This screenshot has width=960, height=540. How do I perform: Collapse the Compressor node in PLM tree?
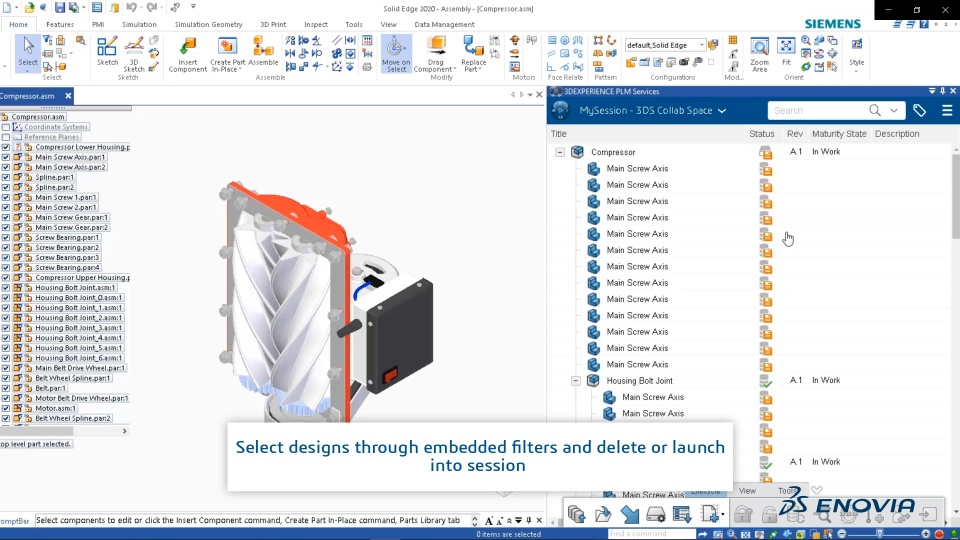click(x=560, y=152)
